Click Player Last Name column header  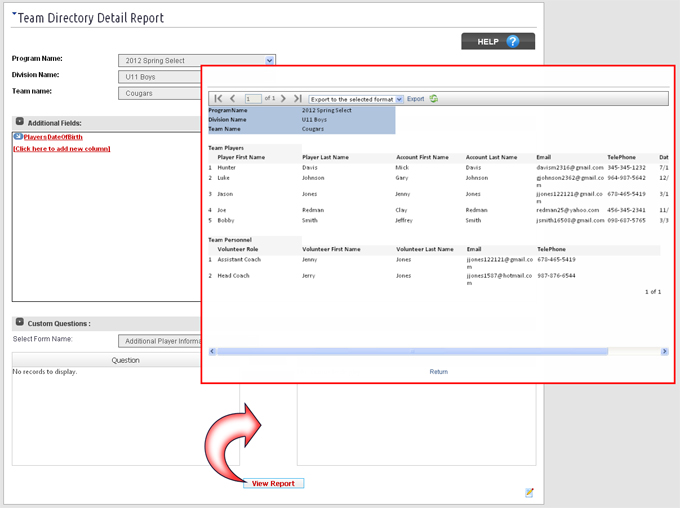click(x=325, y=157)
